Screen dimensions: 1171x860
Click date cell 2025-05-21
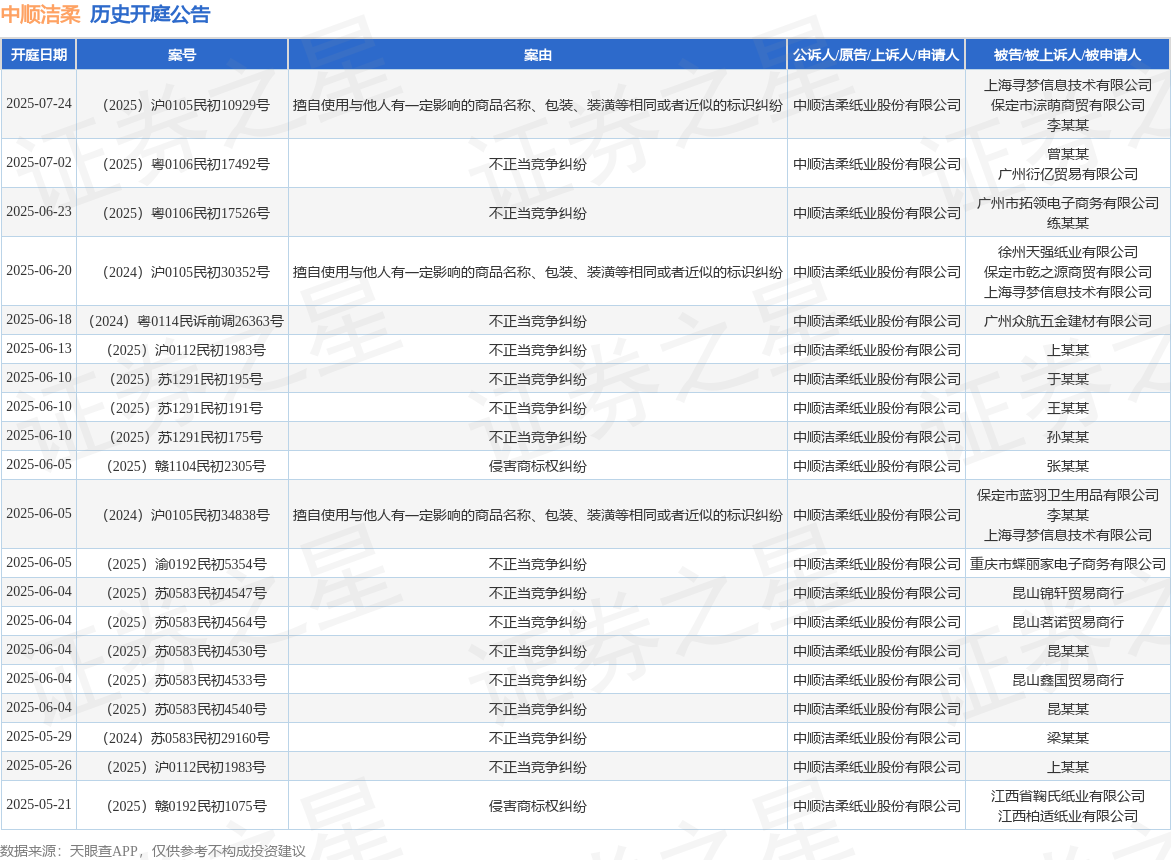(x=39, y=805)
